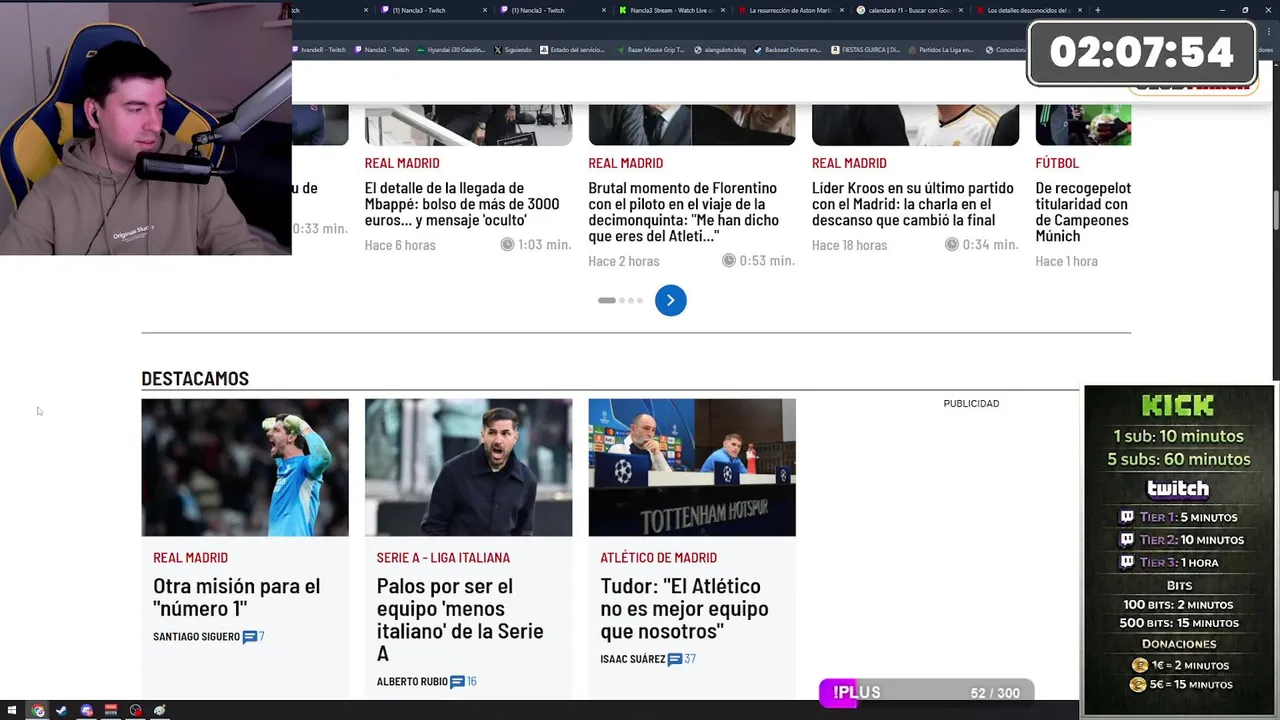1280x720 pixels.
Task: Open Backseat Drivers bookmark
Action: pos(788,49)
